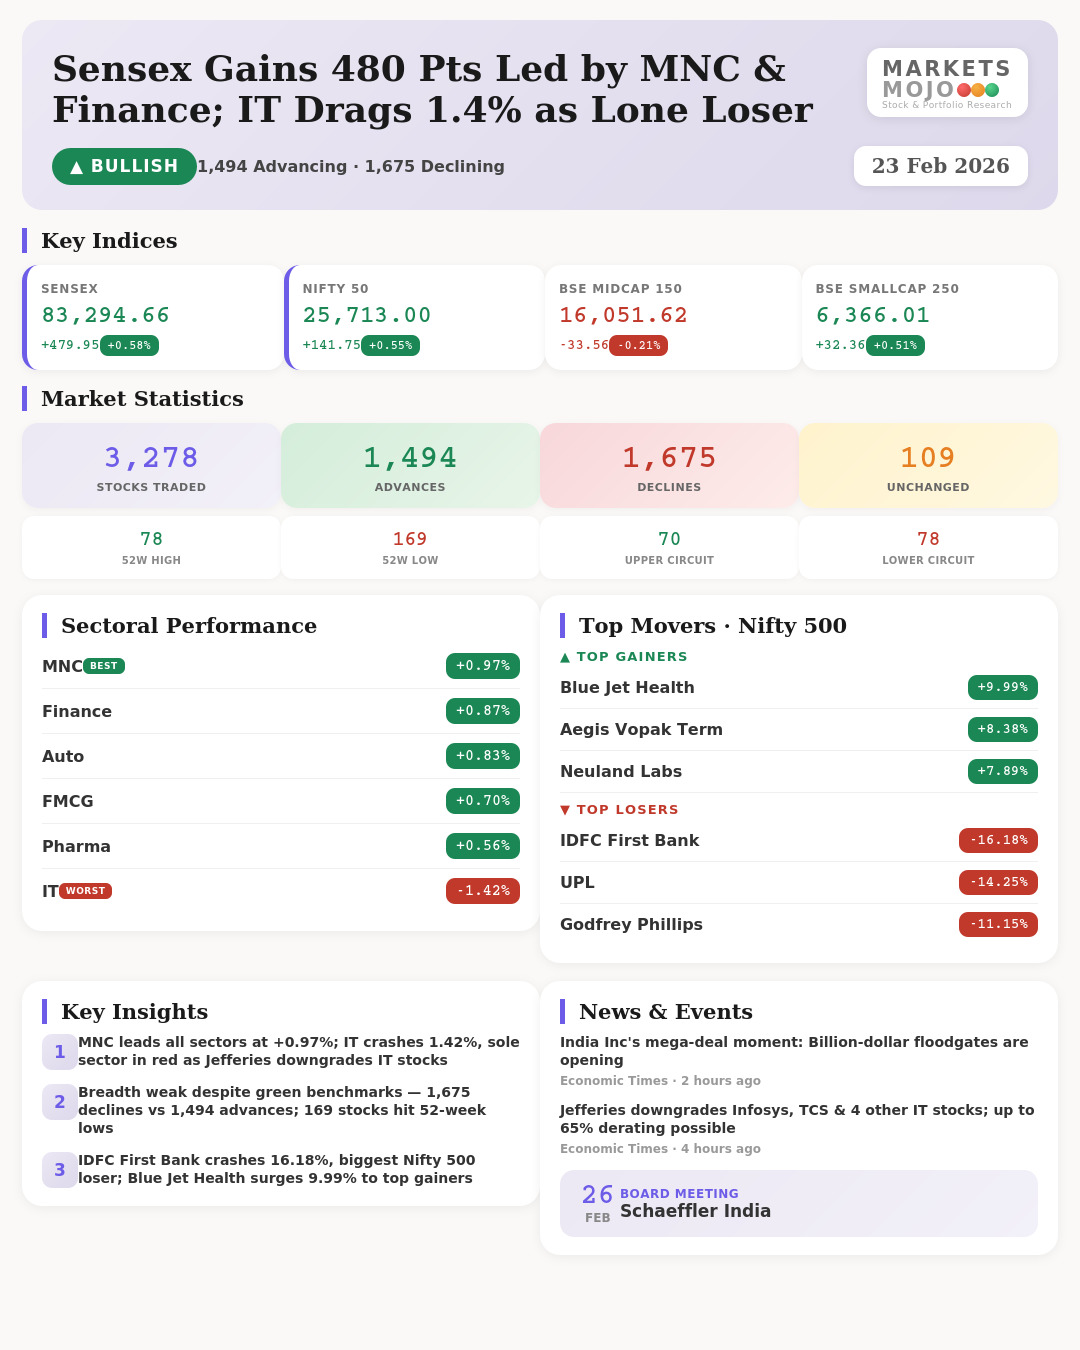Click the WORST badge next to IT
Viewport: 1080px width, 1350px height.
tap(85, 891)
